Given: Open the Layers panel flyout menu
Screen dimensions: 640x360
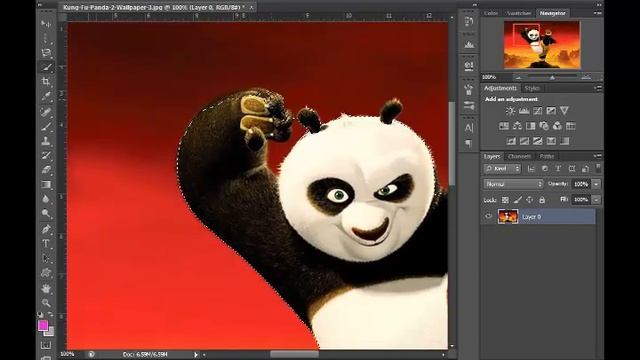Looking at the screenshot, I should tap(598, 156).
